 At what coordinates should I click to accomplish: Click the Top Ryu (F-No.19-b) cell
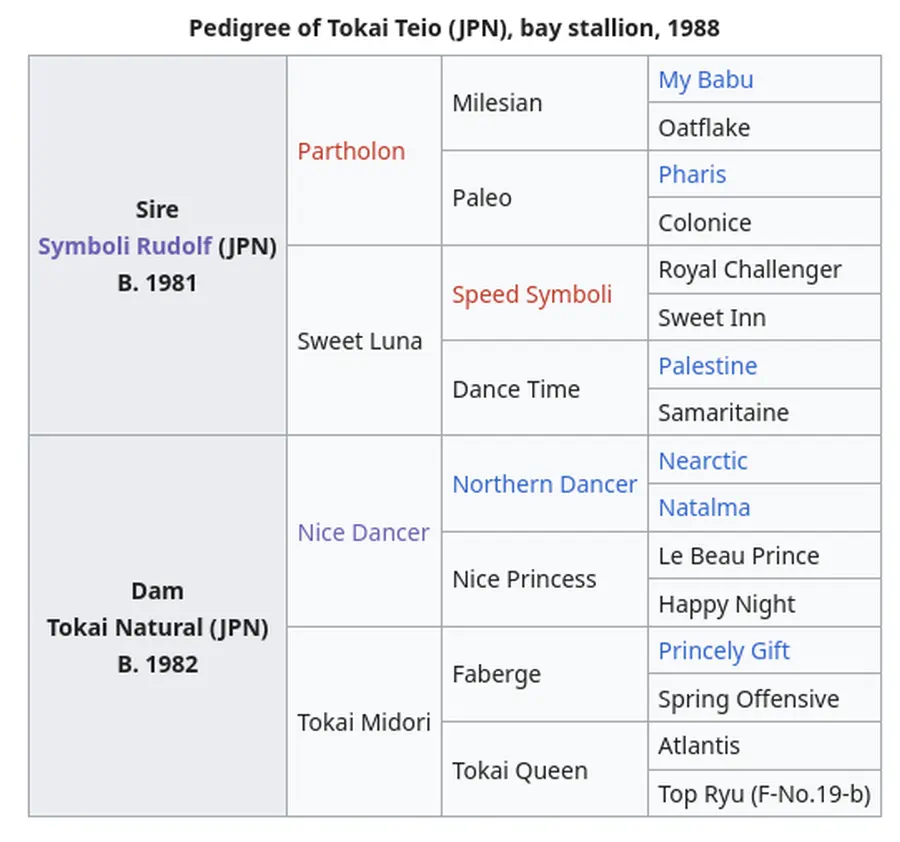[763, 794]
